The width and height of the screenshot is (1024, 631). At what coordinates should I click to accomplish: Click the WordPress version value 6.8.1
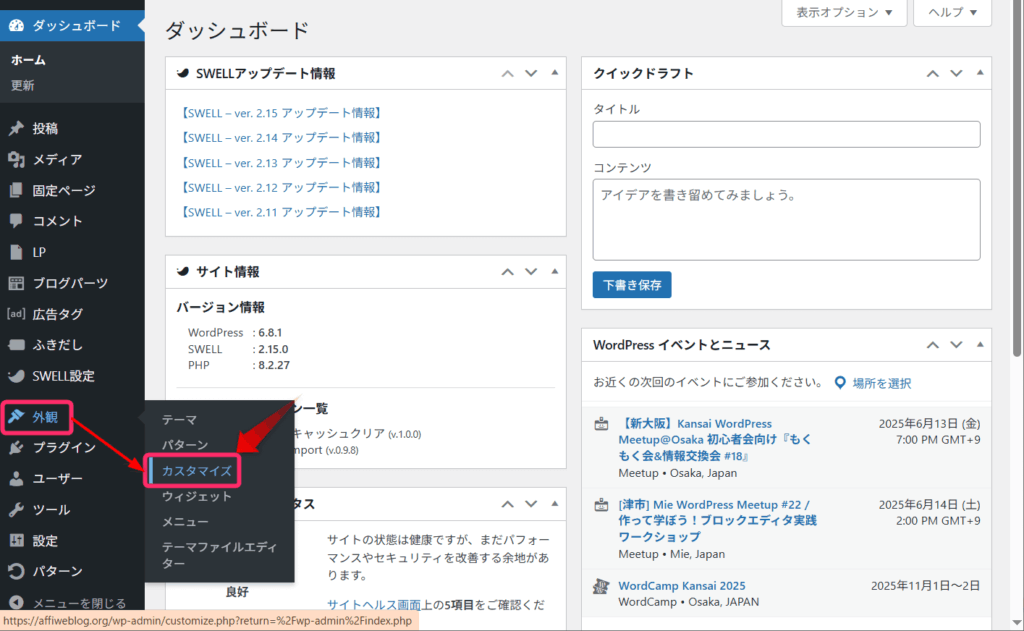[270, 332]
